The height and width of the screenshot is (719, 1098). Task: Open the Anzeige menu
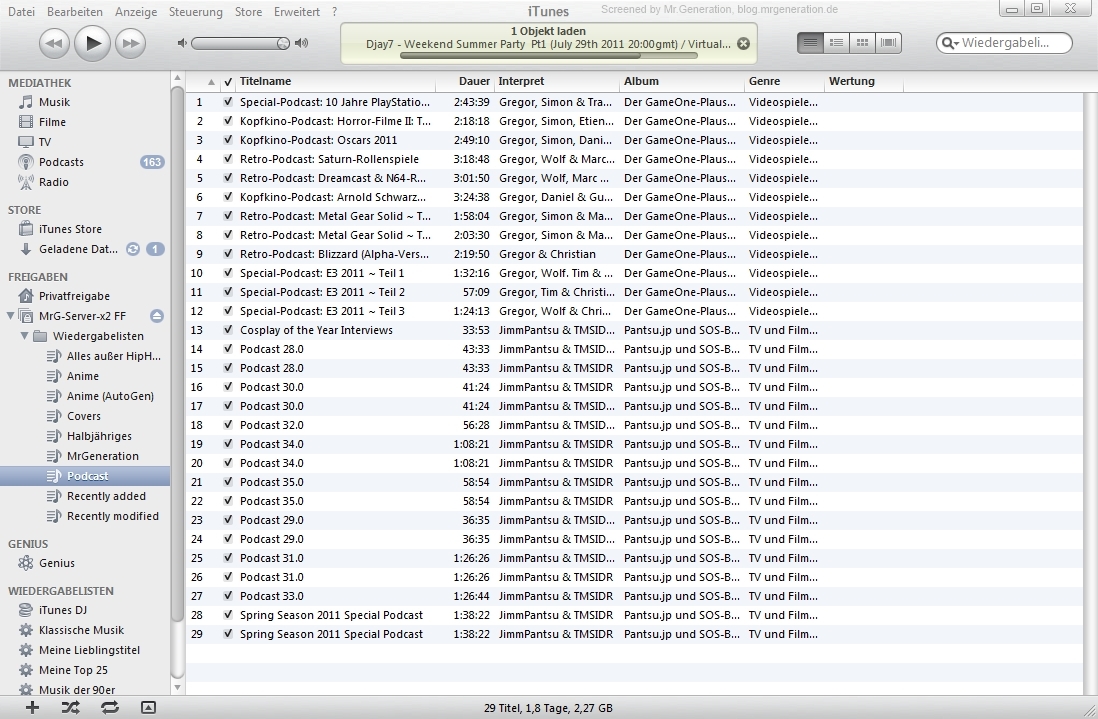[136, 12]
